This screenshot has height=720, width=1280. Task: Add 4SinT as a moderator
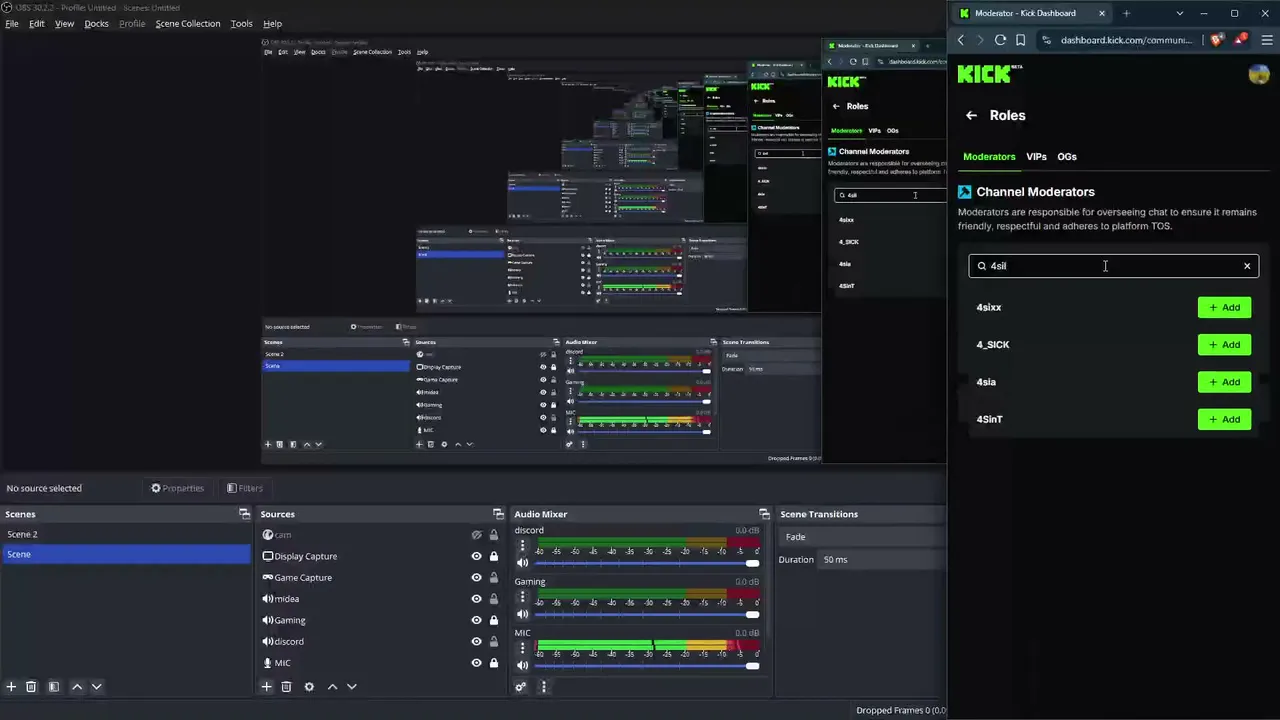[x=1224, y=419]
